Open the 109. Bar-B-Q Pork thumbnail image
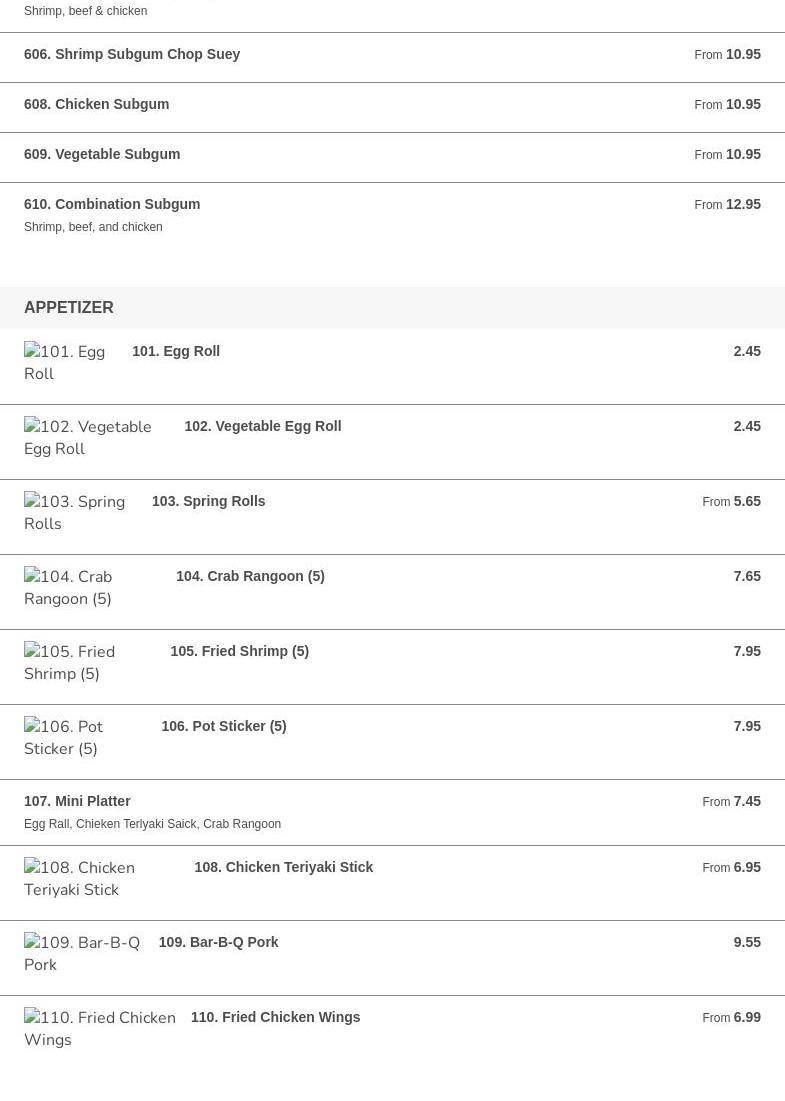The image size is (785, 1101). pos(82,954)
